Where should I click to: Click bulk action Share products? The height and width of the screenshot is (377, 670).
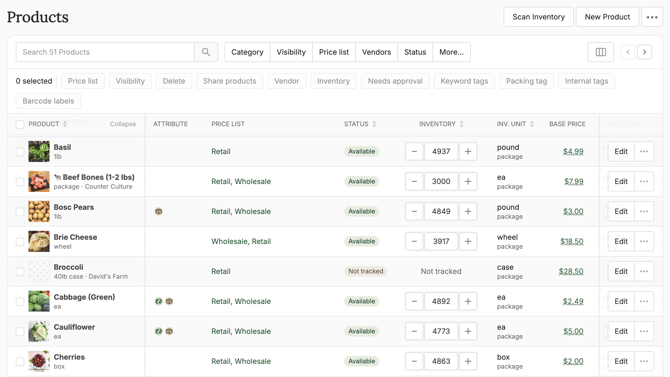click(229, 81)
